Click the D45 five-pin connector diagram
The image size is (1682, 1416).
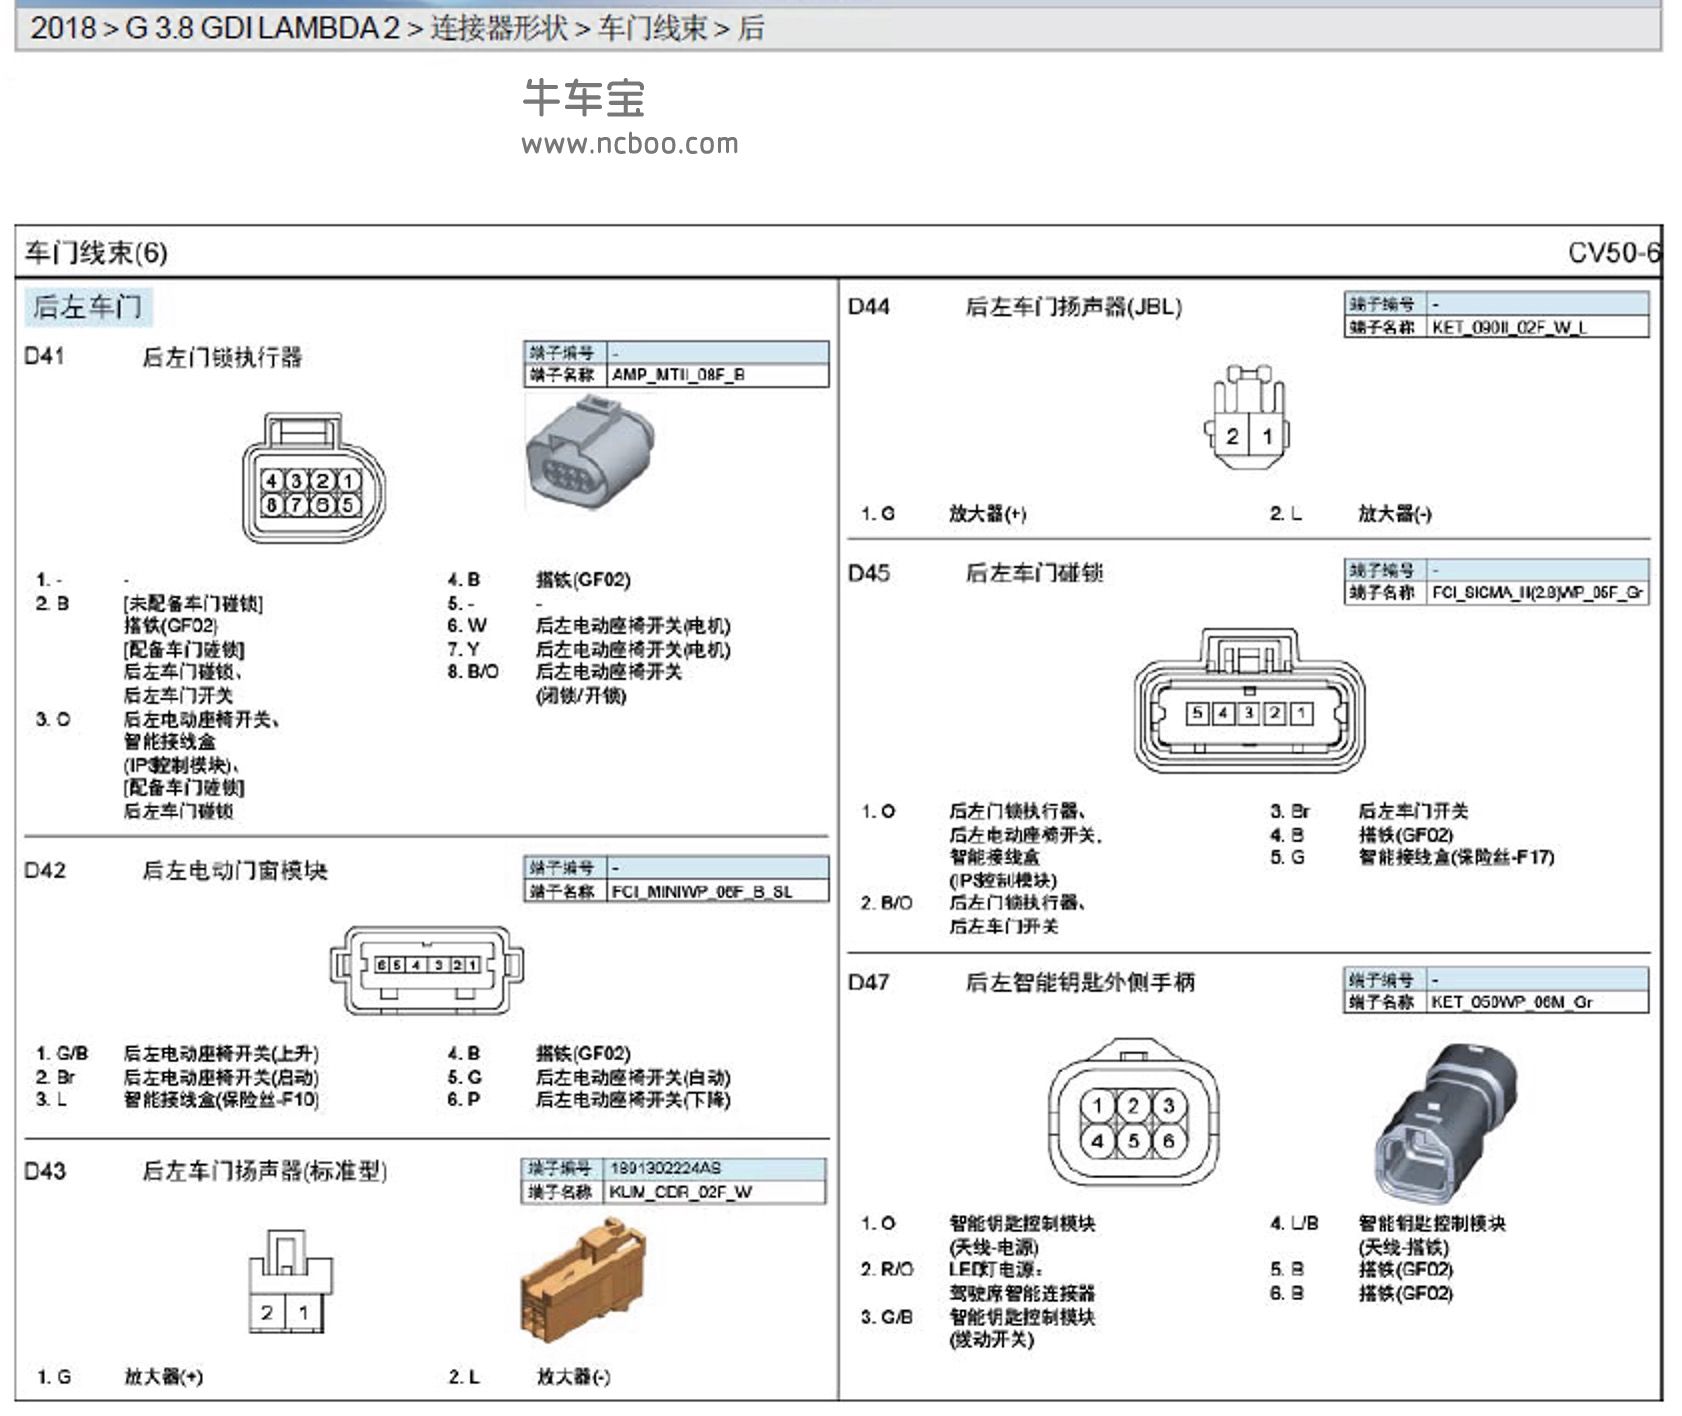[1249, 701]
